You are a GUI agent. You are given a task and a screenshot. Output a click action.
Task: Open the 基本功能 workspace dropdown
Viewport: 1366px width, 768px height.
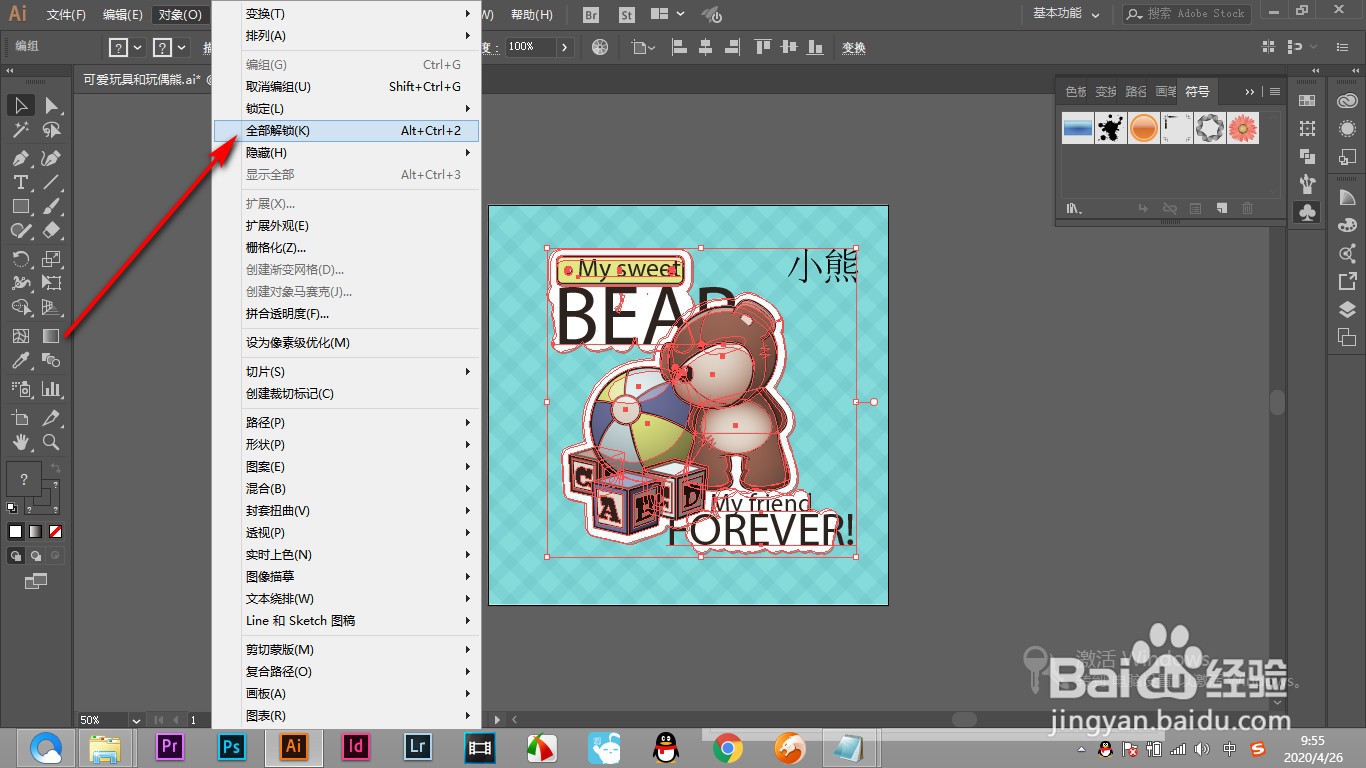pos(1066,14)
